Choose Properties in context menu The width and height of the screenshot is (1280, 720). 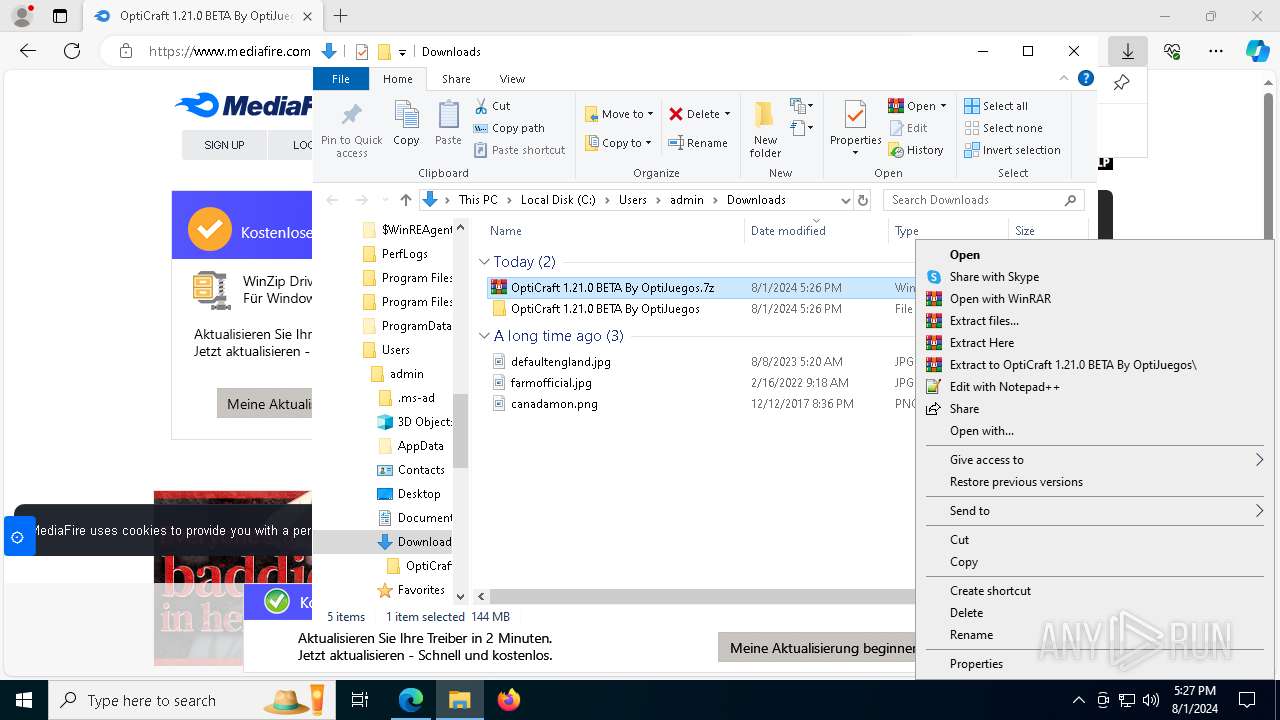click(1095, 664)
